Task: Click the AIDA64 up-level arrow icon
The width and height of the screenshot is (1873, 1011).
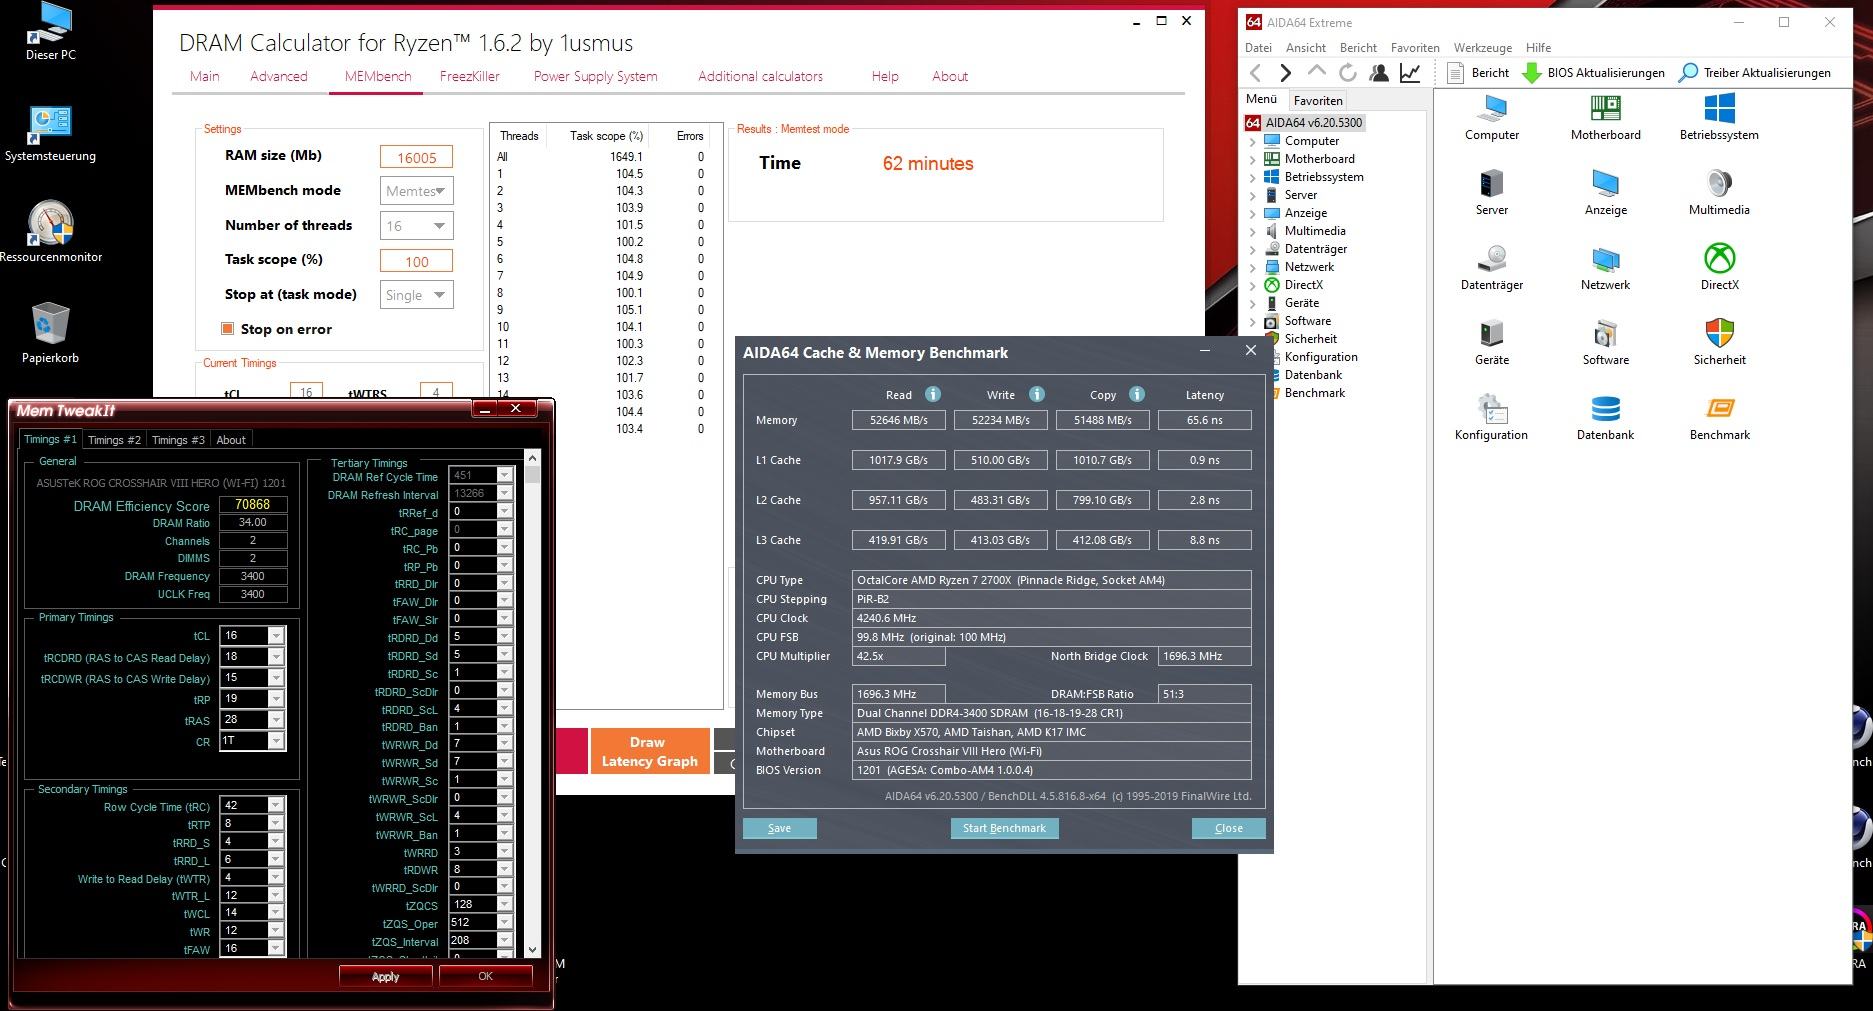Action: (x=1317, y=72)
